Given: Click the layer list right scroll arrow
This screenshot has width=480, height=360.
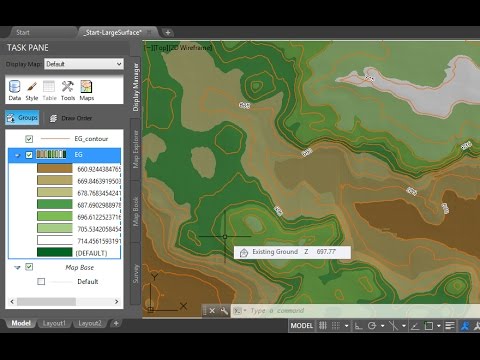Looking at the screenshot, I should pos(117,302).
